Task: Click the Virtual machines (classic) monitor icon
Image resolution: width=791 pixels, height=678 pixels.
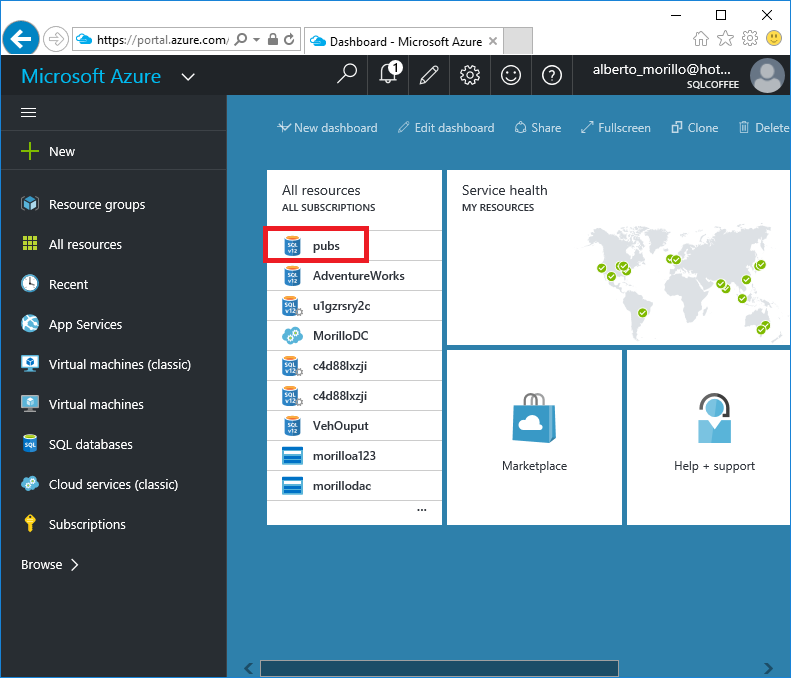Action: coord(30,363)
